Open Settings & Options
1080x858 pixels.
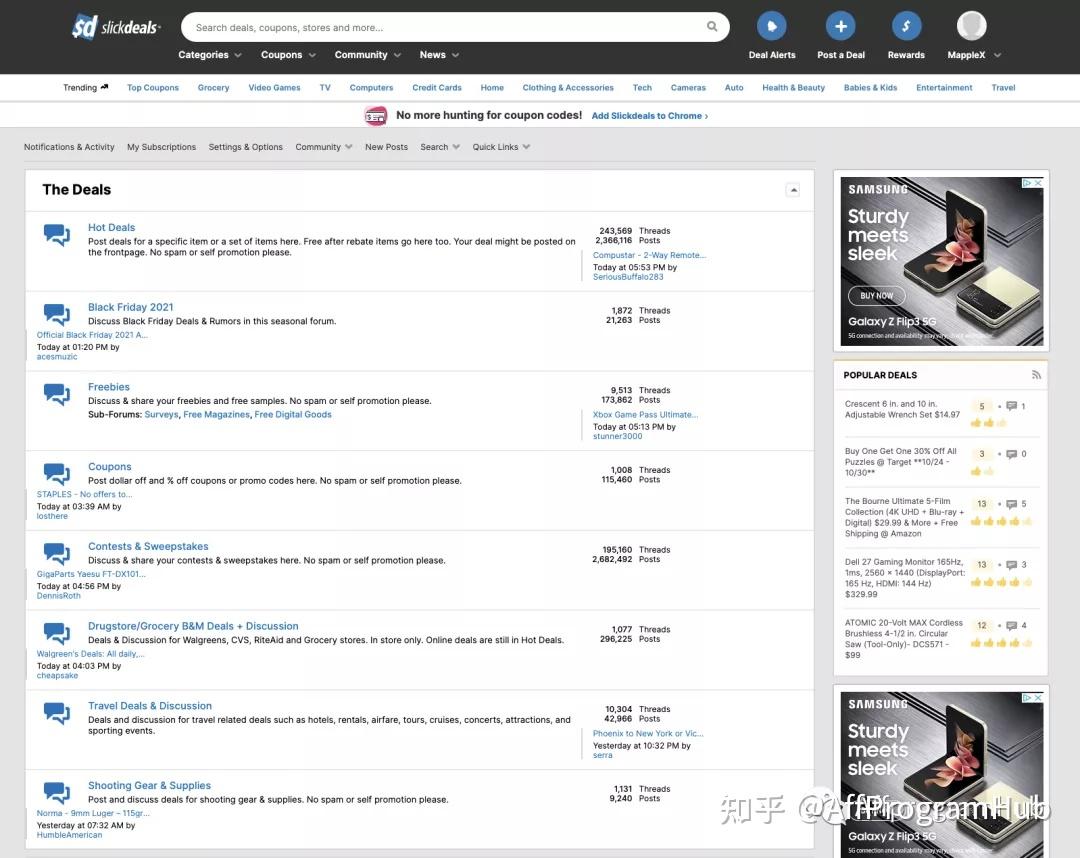pos(245,147)
